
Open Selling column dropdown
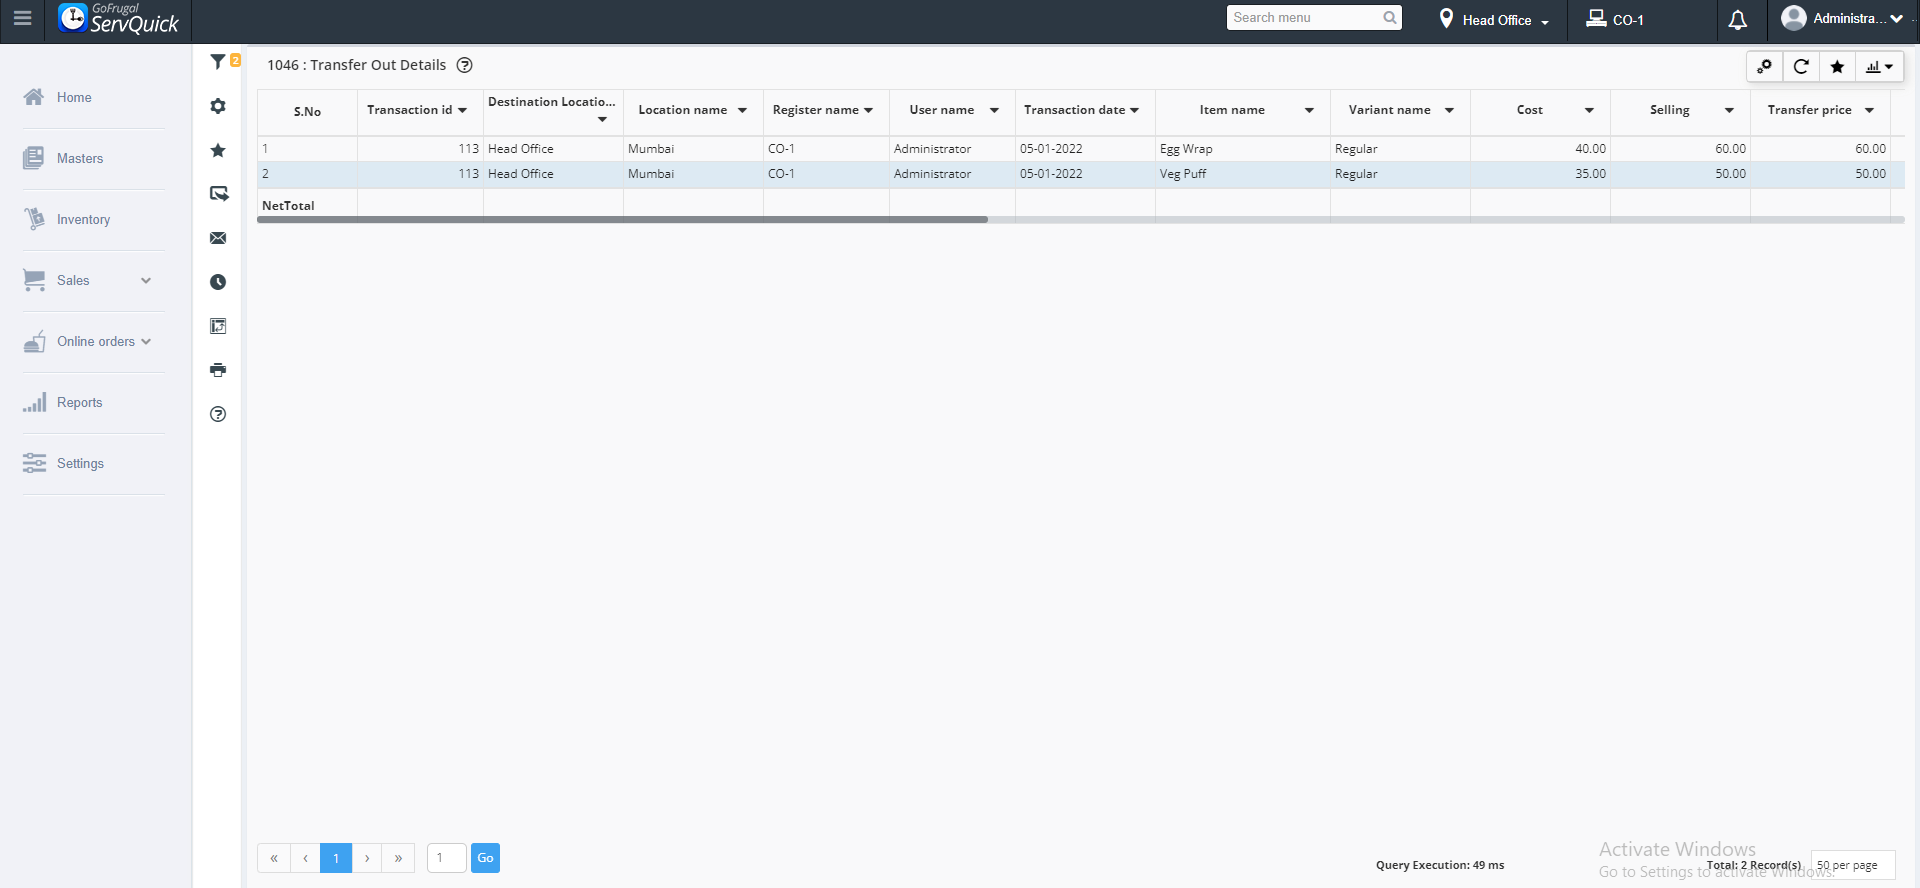[1729, 111]
